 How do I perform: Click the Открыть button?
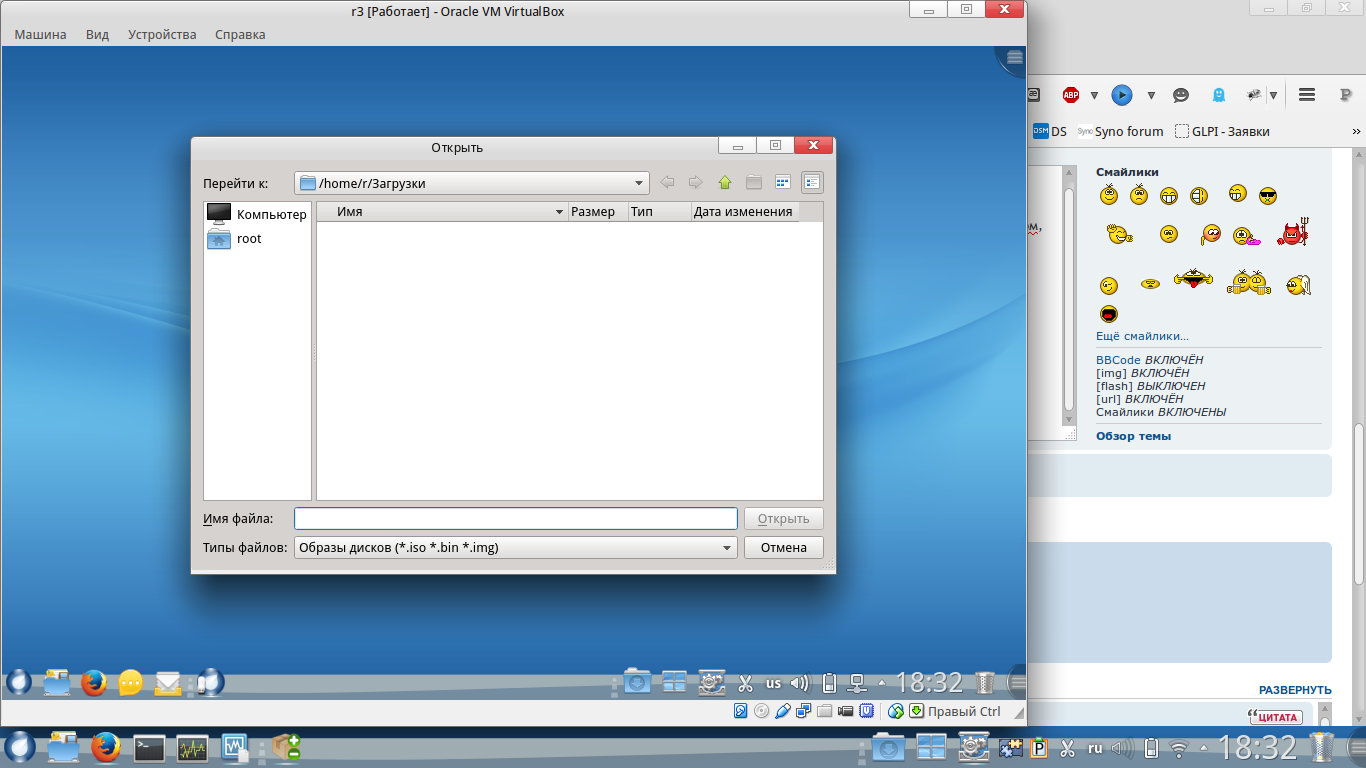pyautogui.click(x=783, y=519)
